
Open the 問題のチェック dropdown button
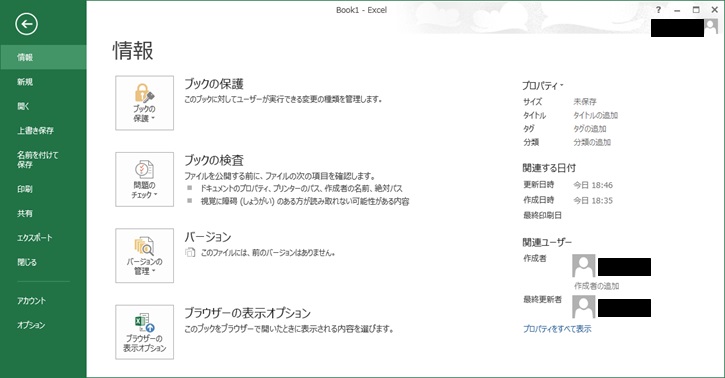pyautogui.click(x=144, y=179)
